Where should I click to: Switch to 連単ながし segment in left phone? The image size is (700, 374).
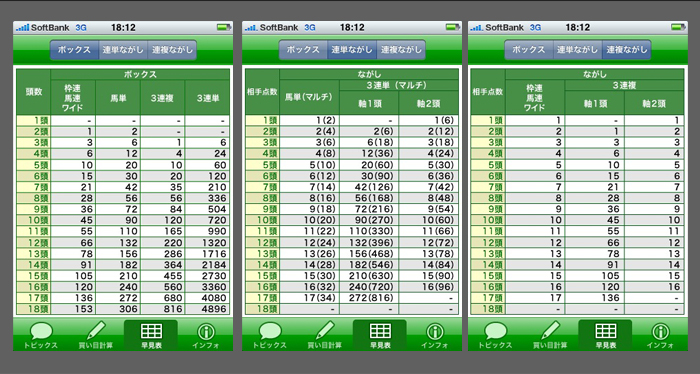coord(123,50)
